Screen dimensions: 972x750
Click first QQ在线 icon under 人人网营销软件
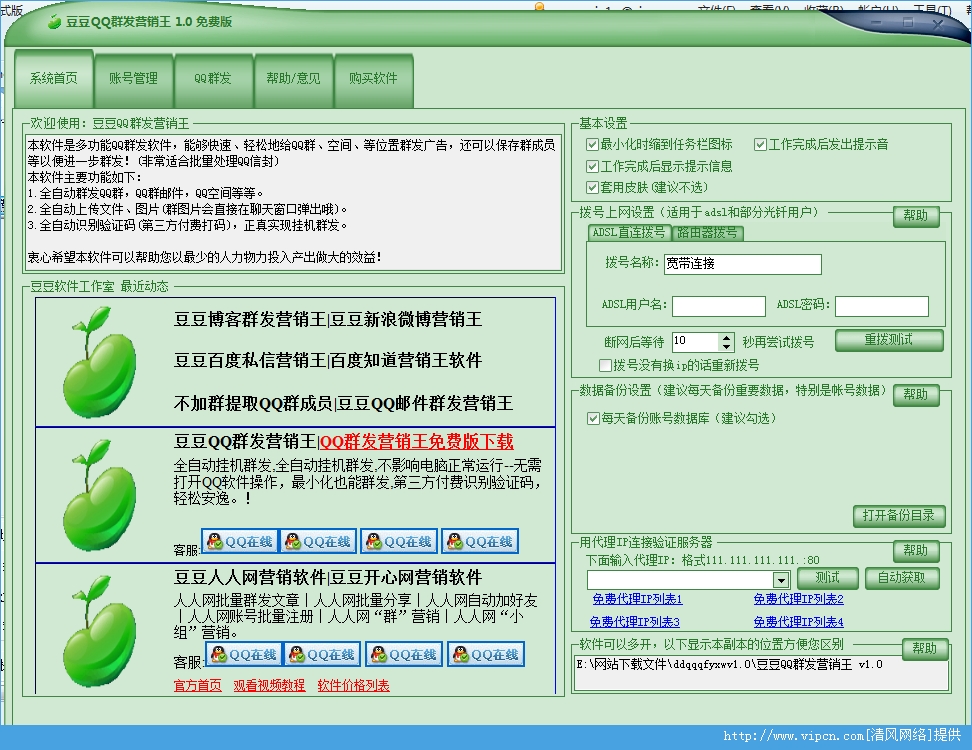[x=244, y=655]
